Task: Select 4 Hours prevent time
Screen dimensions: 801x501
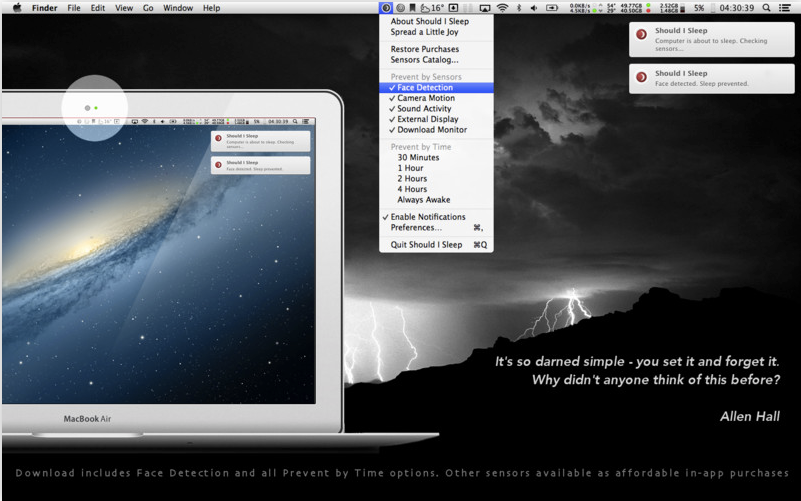Action: pyautogui.click(x=436, y=189)
